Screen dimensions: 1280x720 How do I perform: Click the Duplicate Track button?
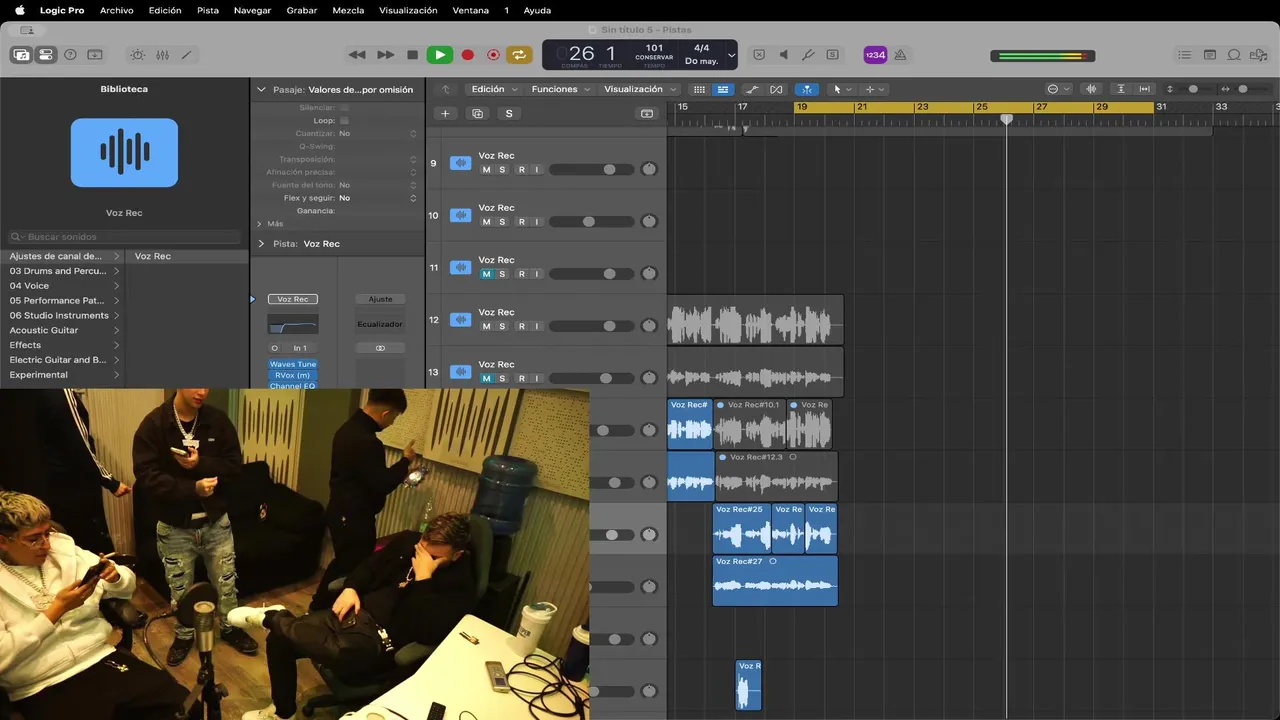tap(477, 114)
